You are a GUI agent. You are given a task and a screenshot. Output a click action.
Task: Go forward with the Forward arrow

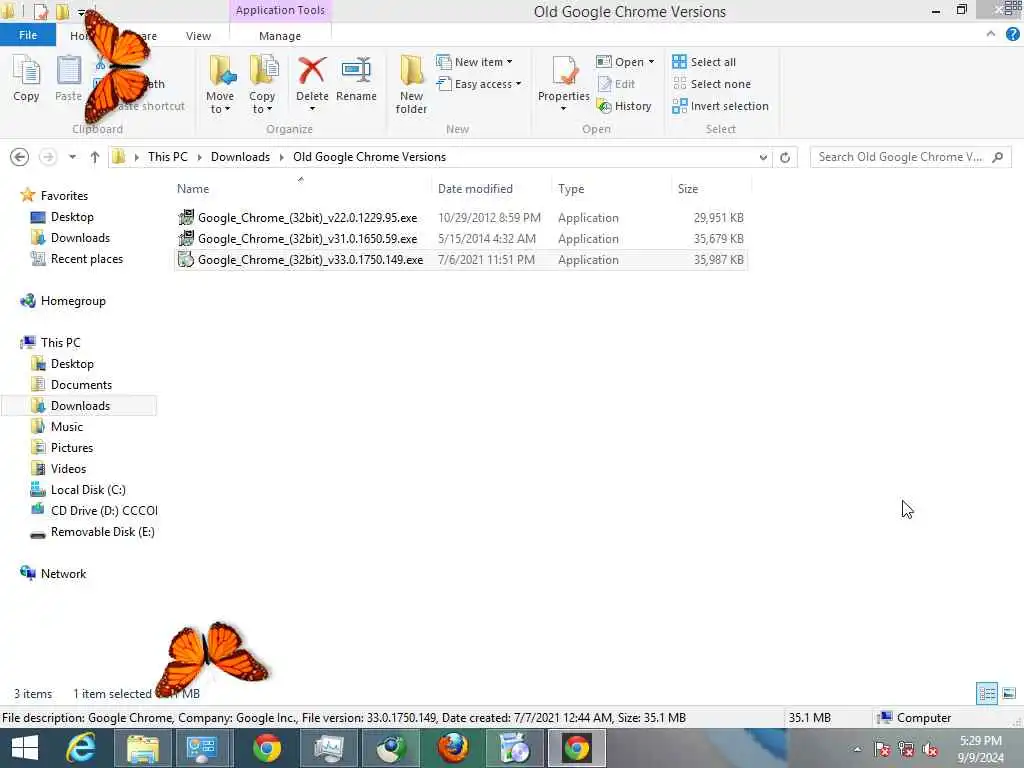(x=48, y=157)
